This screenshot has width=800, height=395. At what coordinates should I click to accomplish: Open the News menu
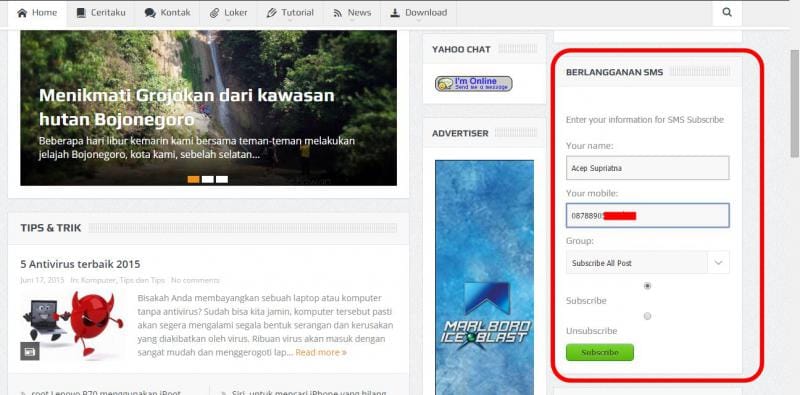click(352, 13)
